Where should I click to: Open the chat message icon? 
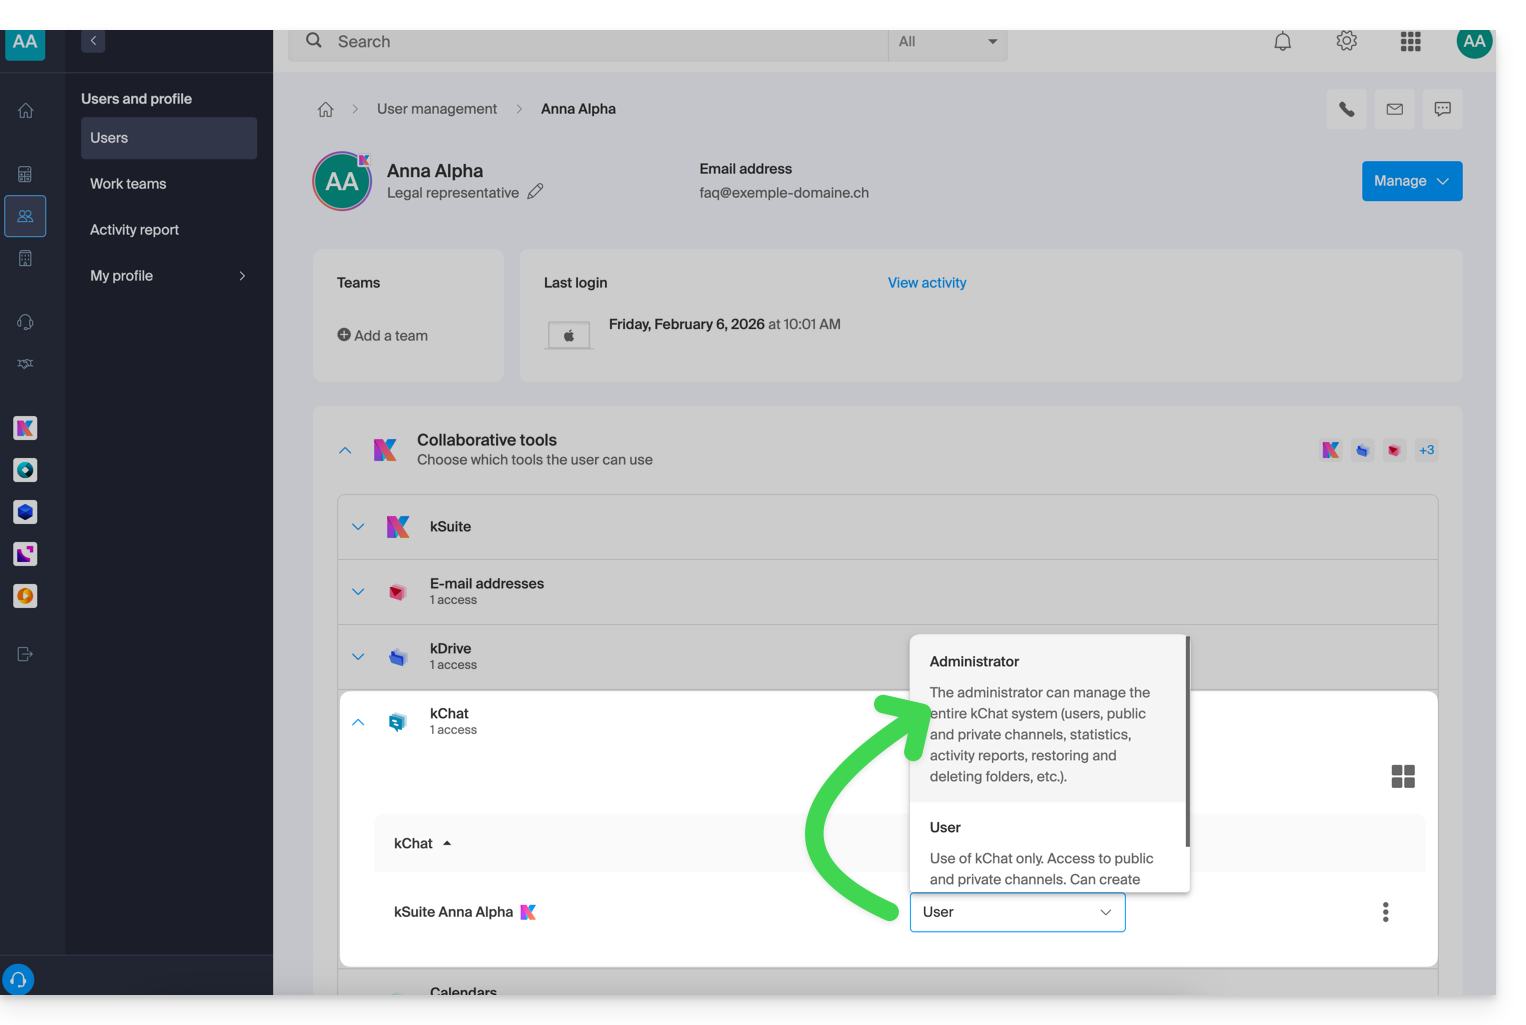click(1442, 110)
